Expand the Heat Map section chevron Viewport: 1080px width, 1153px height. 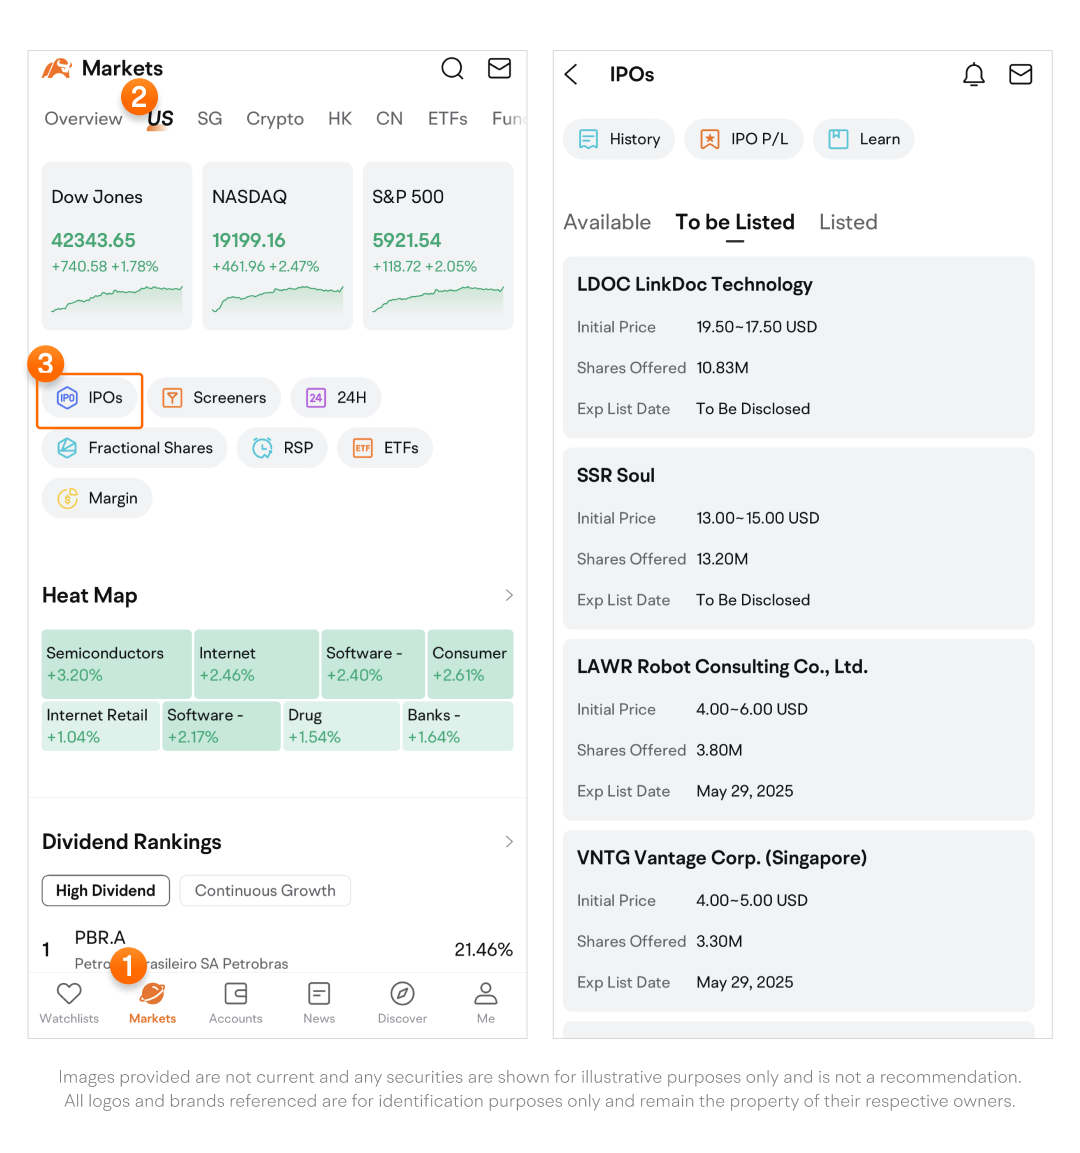(509, 596)
